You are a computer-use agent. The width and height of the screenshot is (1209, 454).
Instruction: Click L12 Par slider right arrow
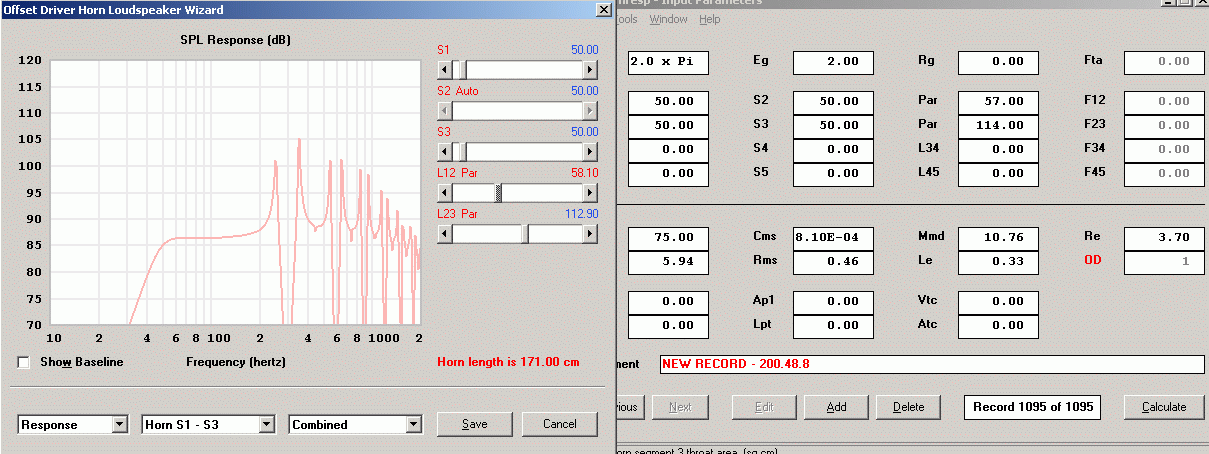click(590, 193)
